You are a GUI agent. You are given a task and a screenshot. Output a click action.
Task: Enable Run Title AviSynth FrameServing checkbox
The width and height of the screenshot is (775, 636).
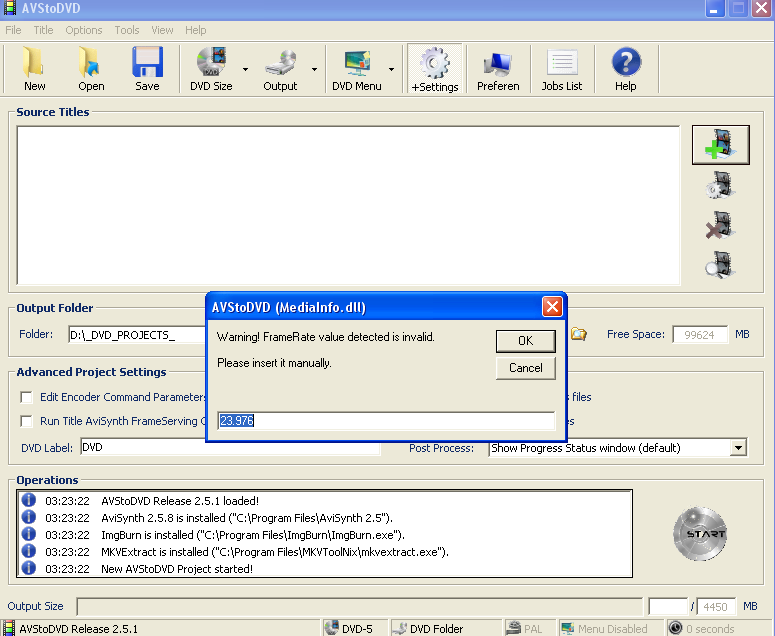pyautogui.click(x=26, y=421)
